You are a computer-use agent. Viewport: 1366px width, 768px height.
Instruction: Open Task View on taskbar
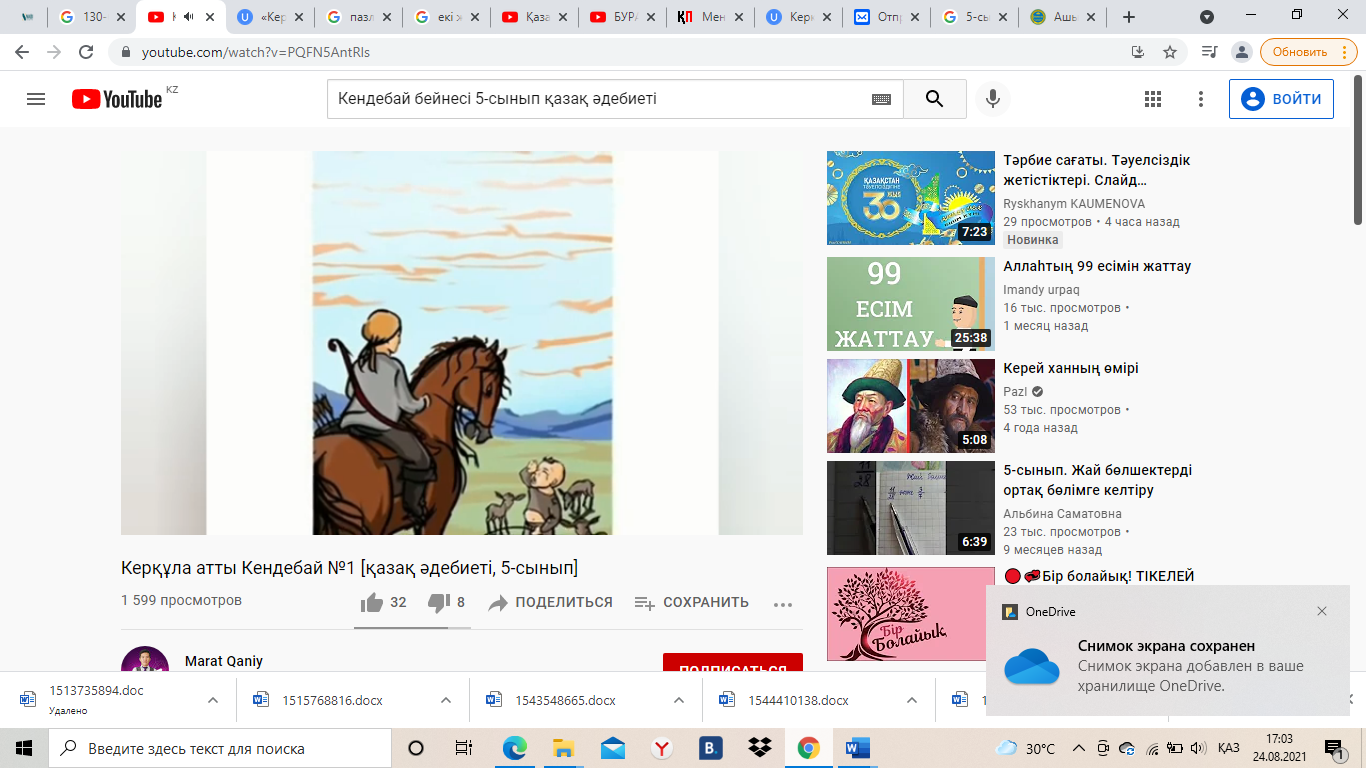(x=464, y=748)
